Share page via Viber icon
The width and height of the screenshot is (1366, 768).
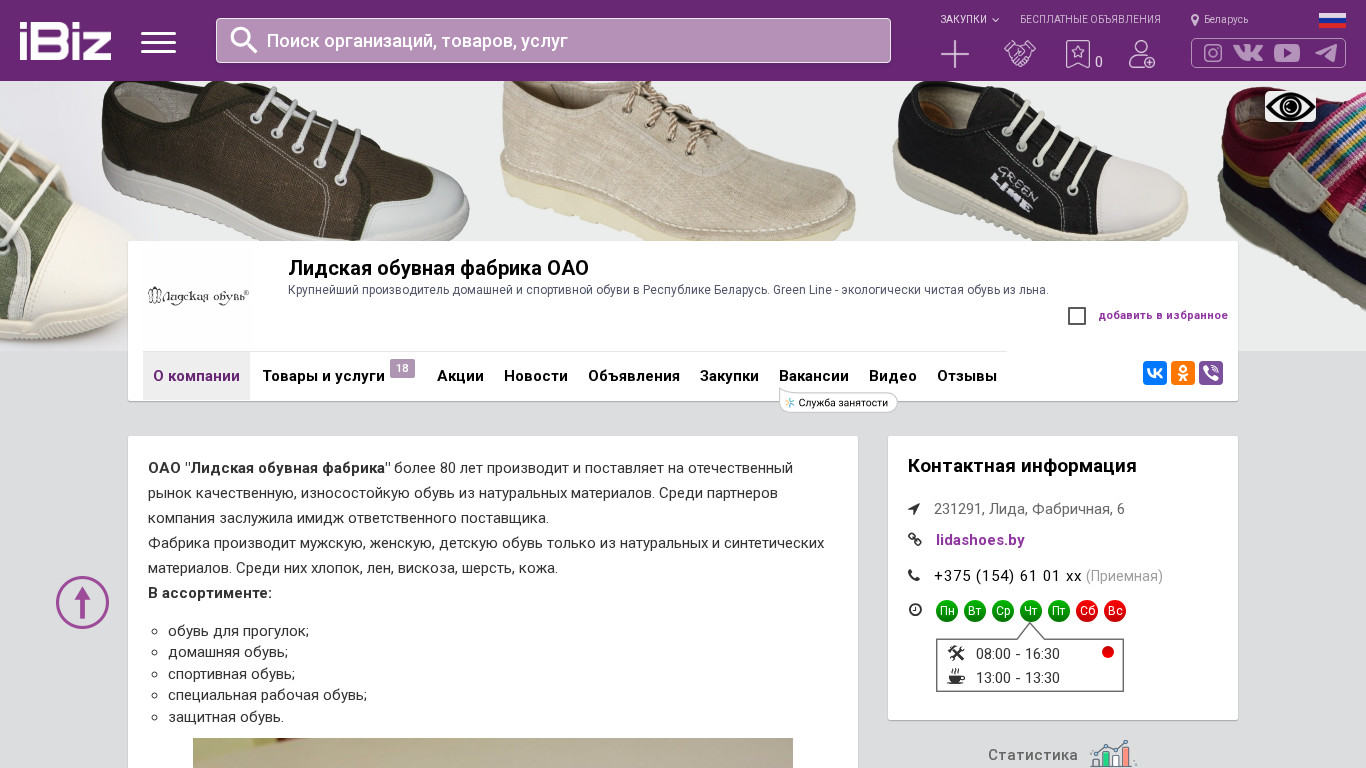[x=1211, y=373]
